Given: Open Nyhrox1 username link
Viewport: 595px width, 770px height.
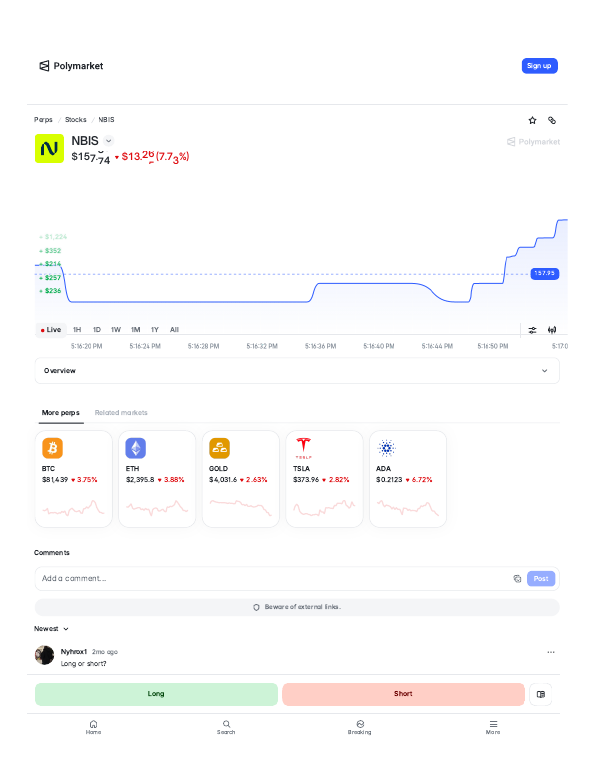Looking at the screenshot, I should click(x=74, y=652).
